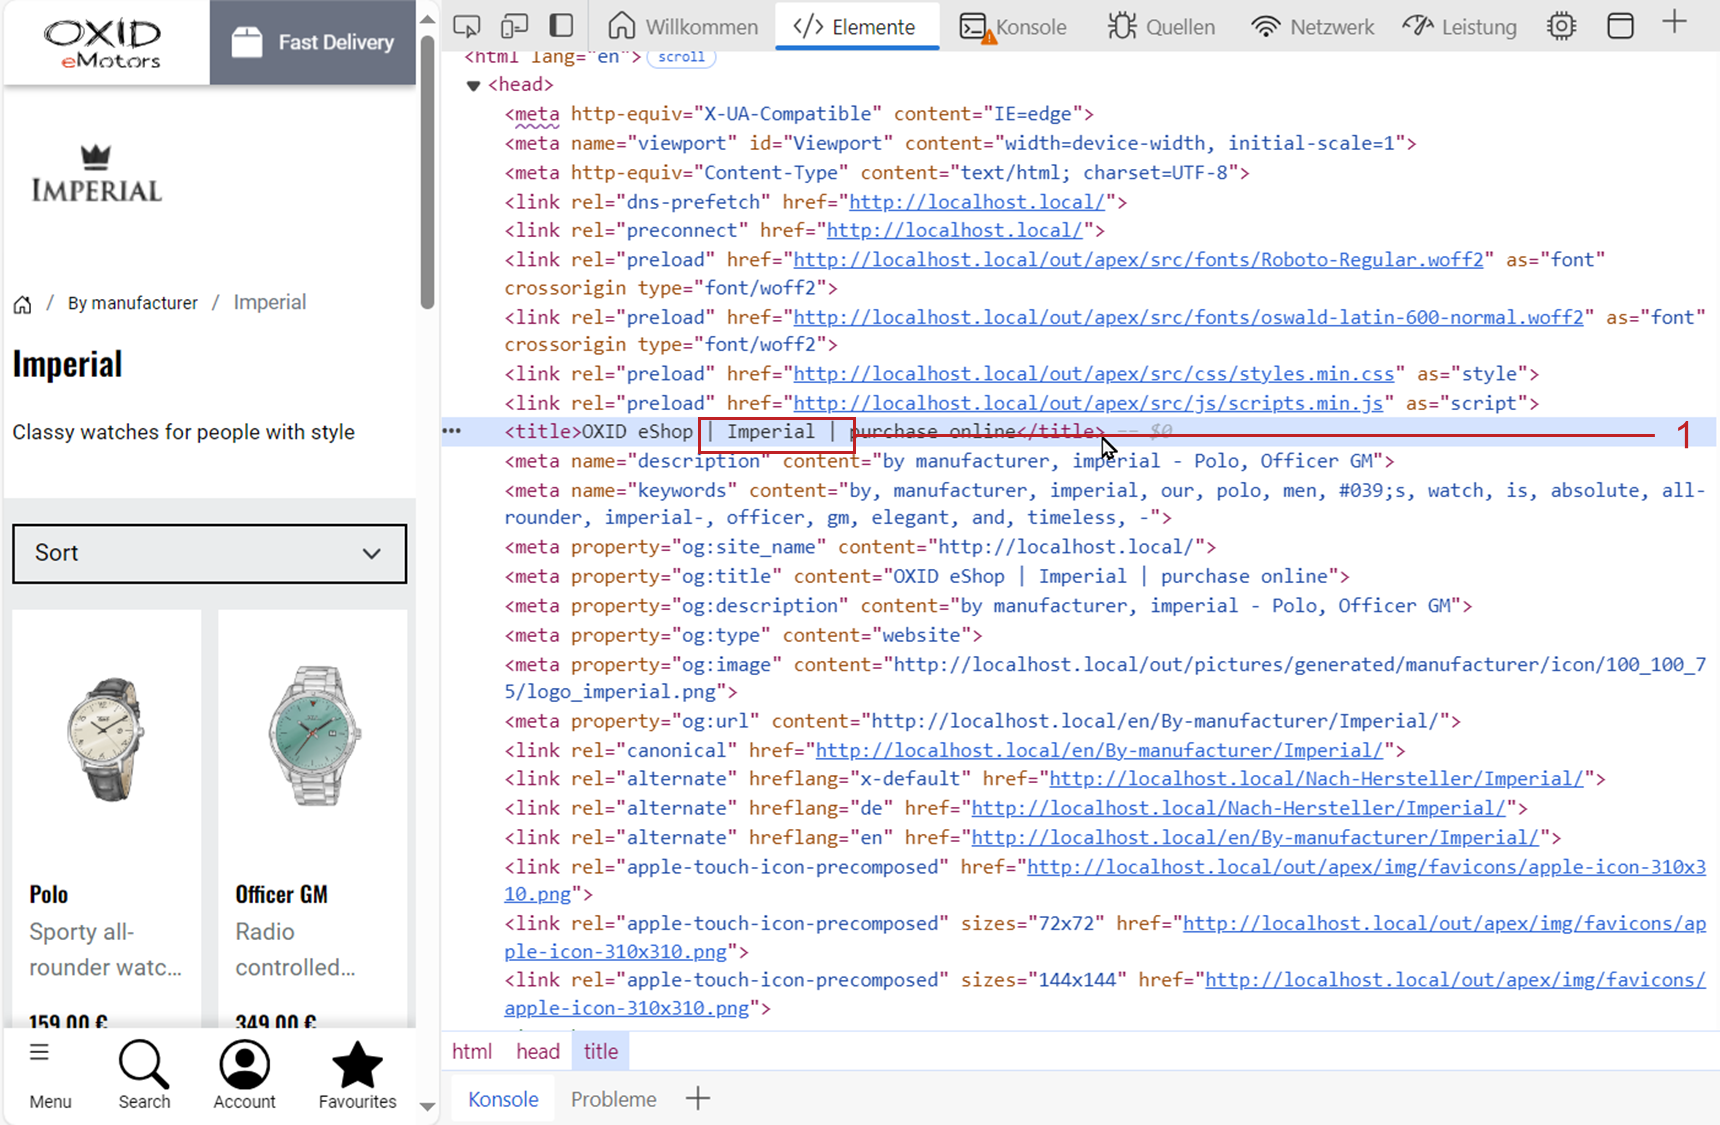
Task: Open the memory chip tool icon
Action: (x=1561, y=26)
